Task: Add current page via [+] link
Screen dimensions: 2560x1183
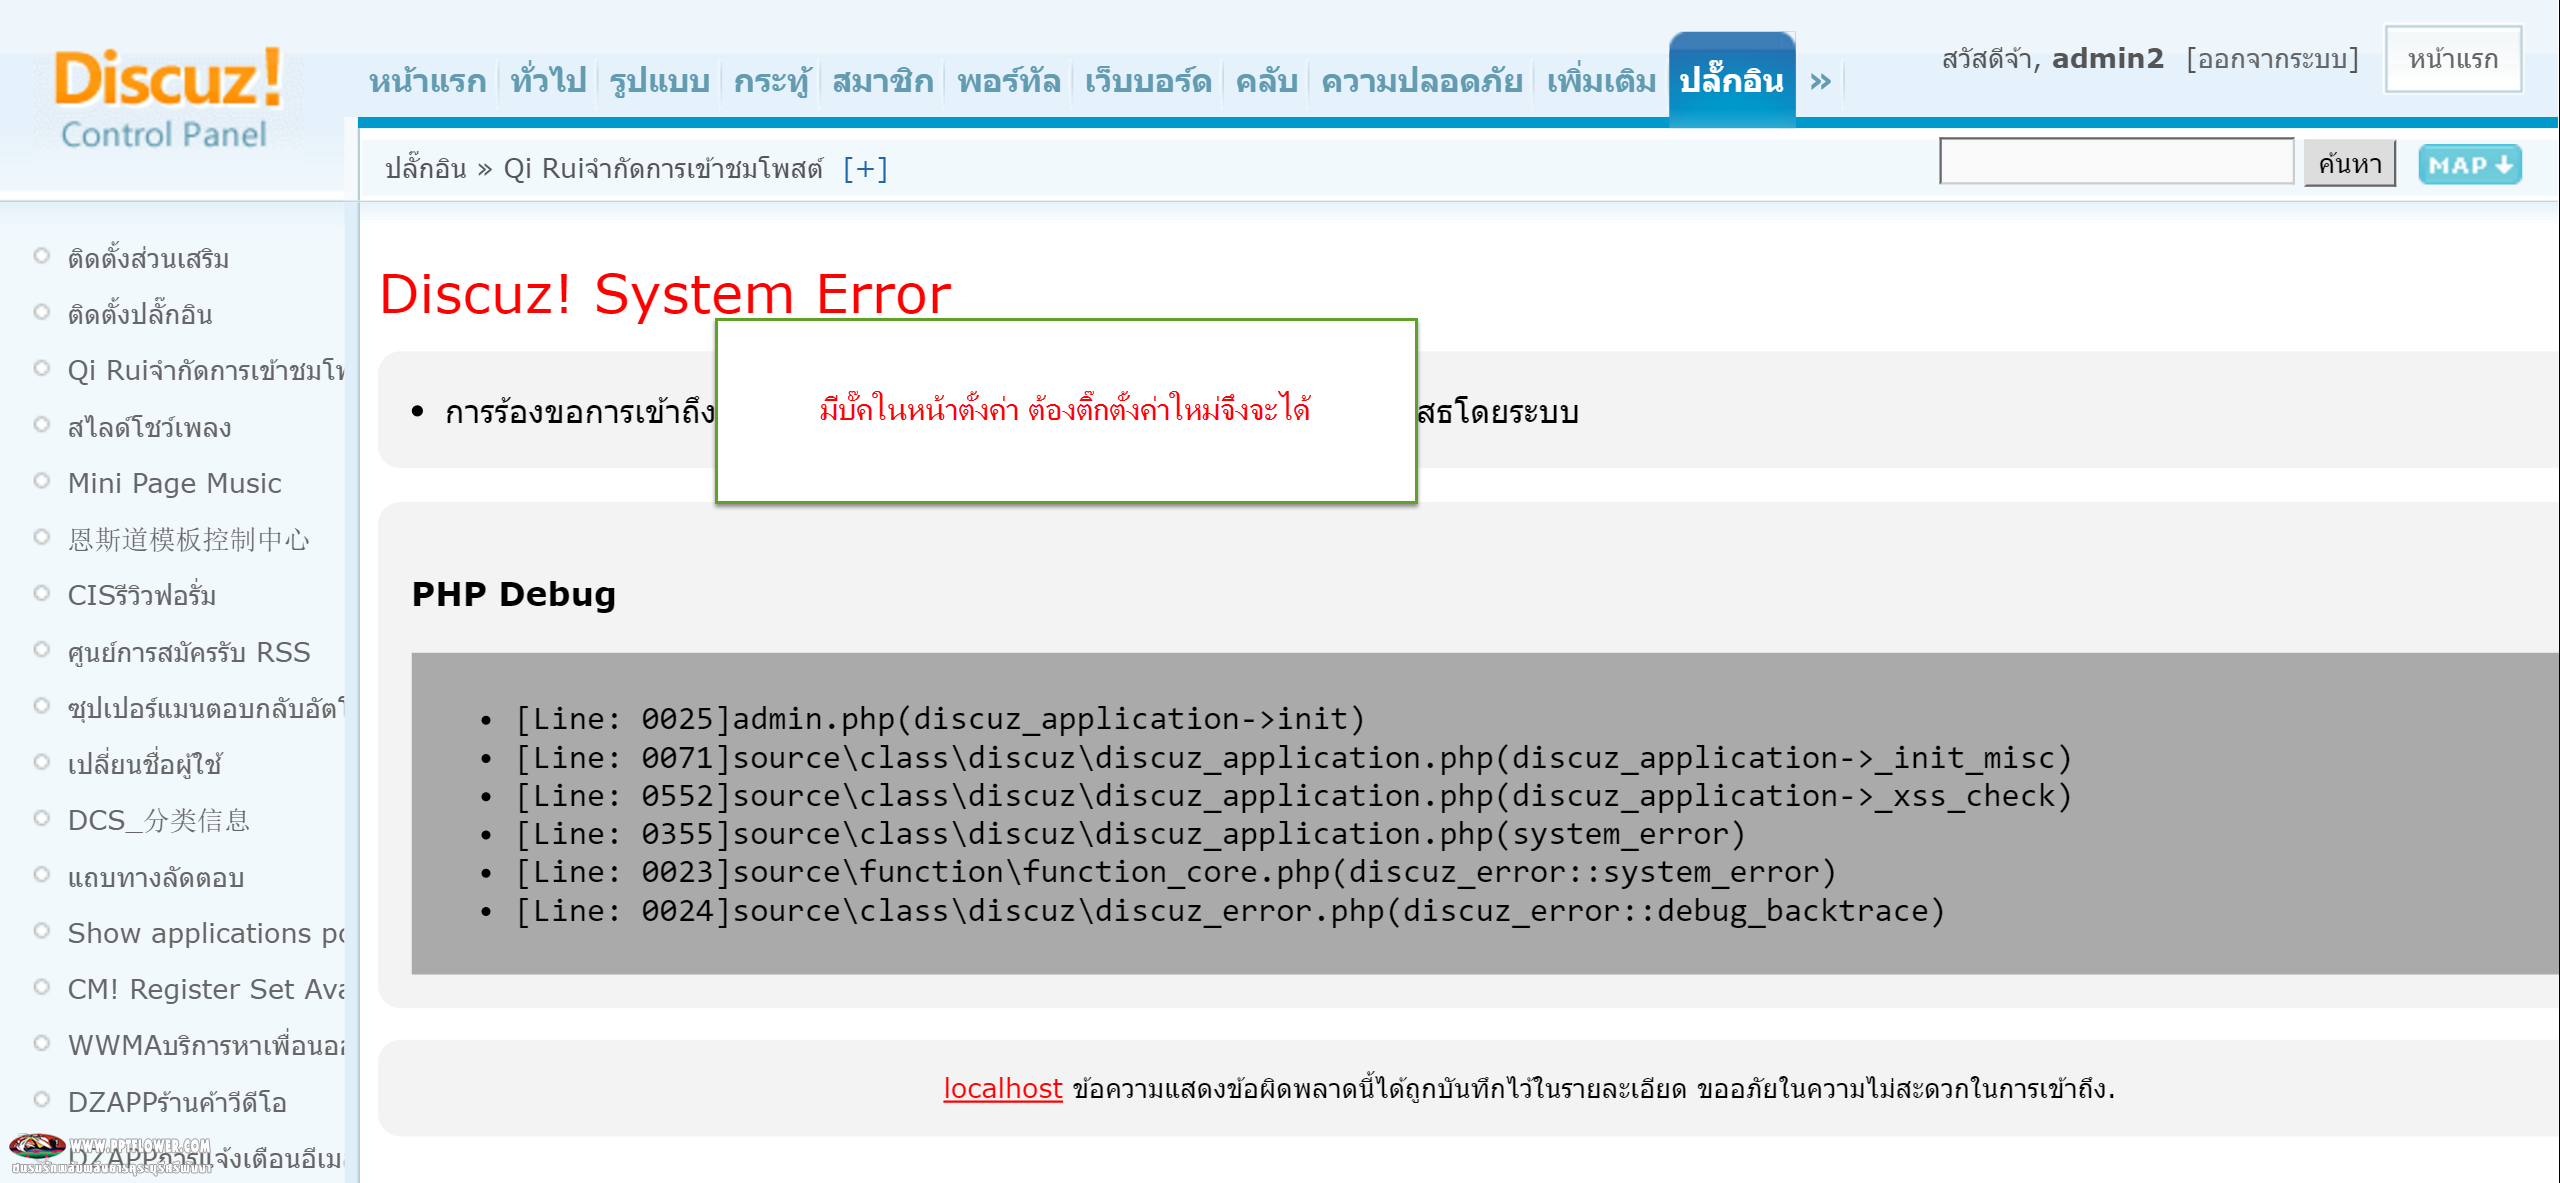Action: (x=865, y=168)
